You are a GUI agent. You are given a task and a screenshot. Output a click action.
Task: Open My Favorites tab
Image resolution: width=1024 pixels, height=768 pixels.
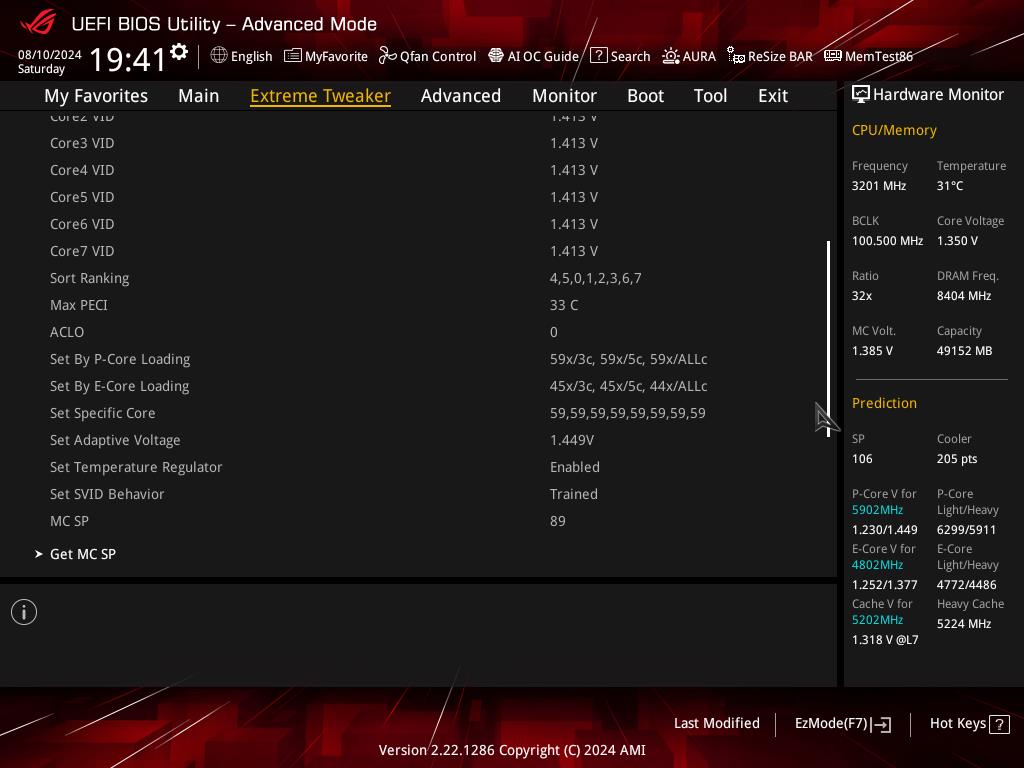point(96,96)
